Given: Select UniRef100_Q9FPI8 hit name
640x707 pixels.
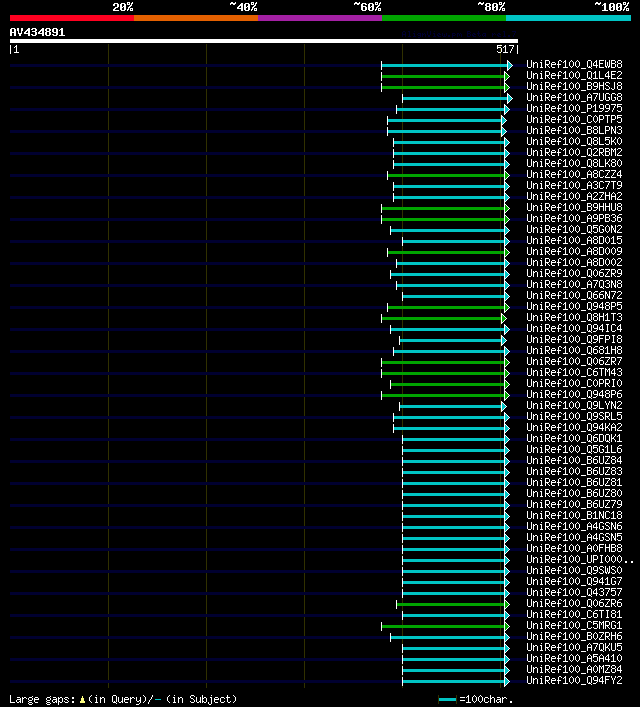Looking at the screenshot, I should point(574,340).
